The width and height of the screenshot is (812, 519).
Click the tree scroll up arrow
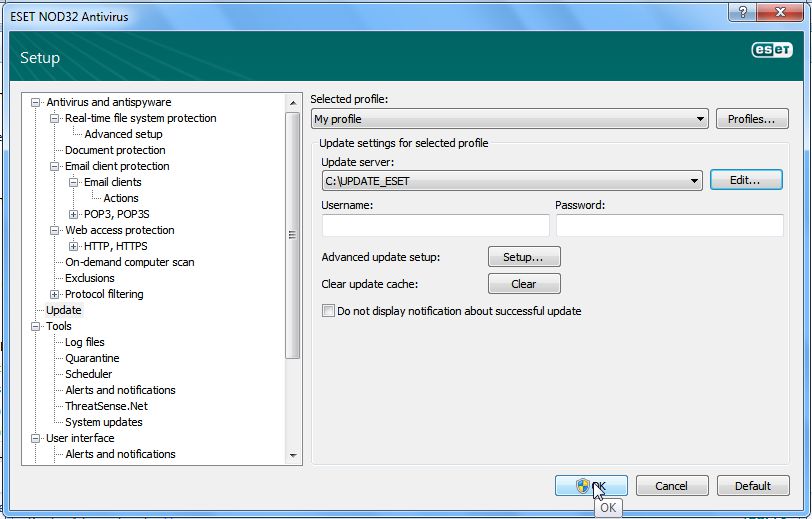pos(293,103)
